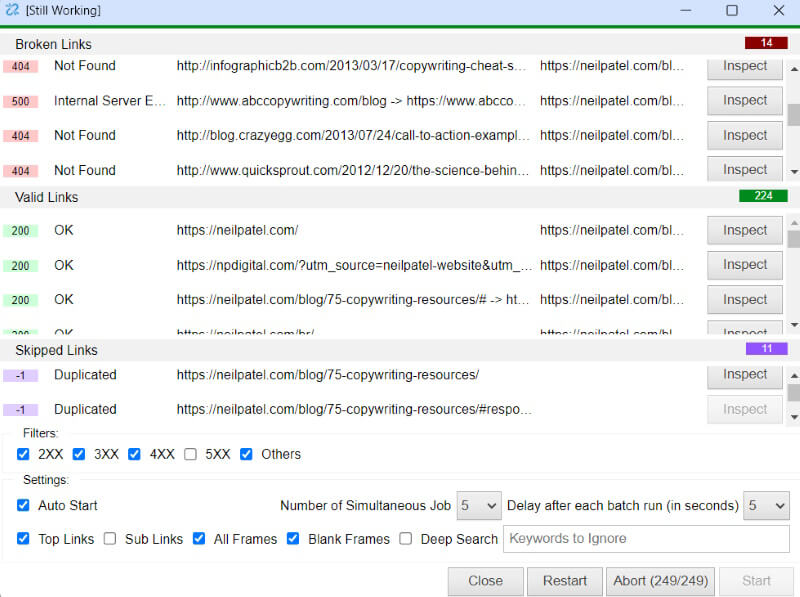This screenshot has height=597, width=800.
Task: Open Delay after each batch run dropdown
Action: pos(766,506)
